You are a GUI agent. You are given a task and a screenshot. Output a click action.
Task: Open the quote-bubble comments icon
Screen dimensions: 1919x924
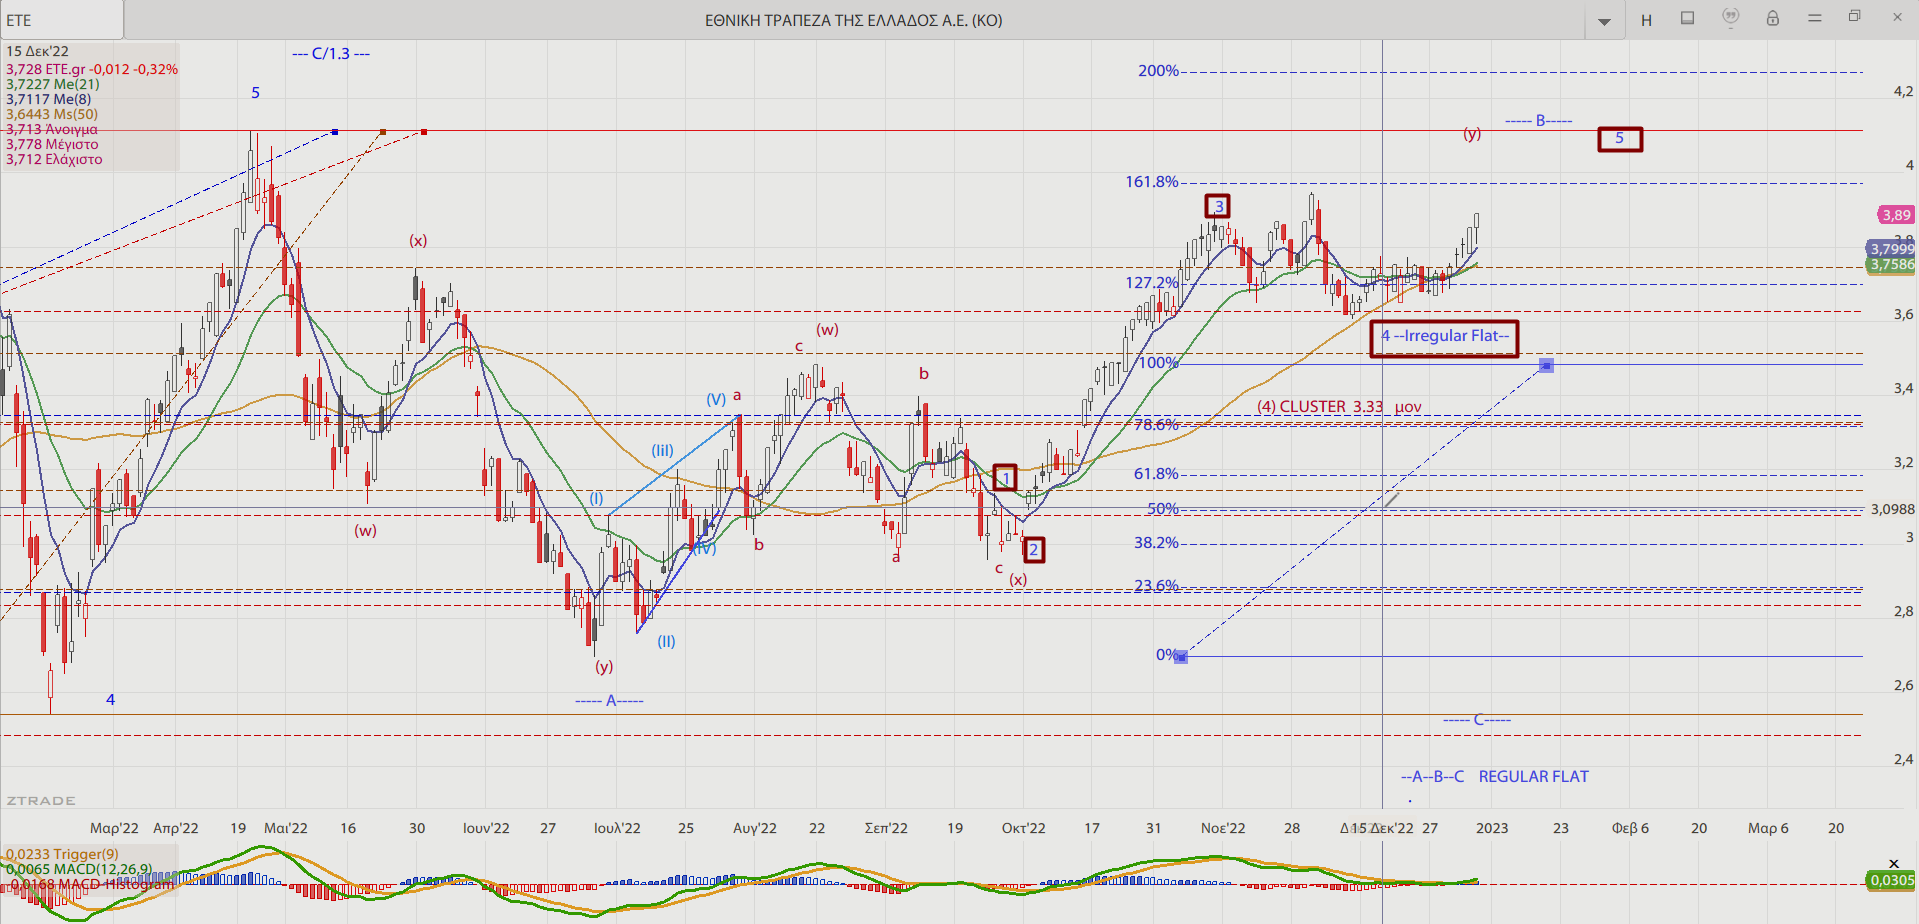pos(1730,18)
